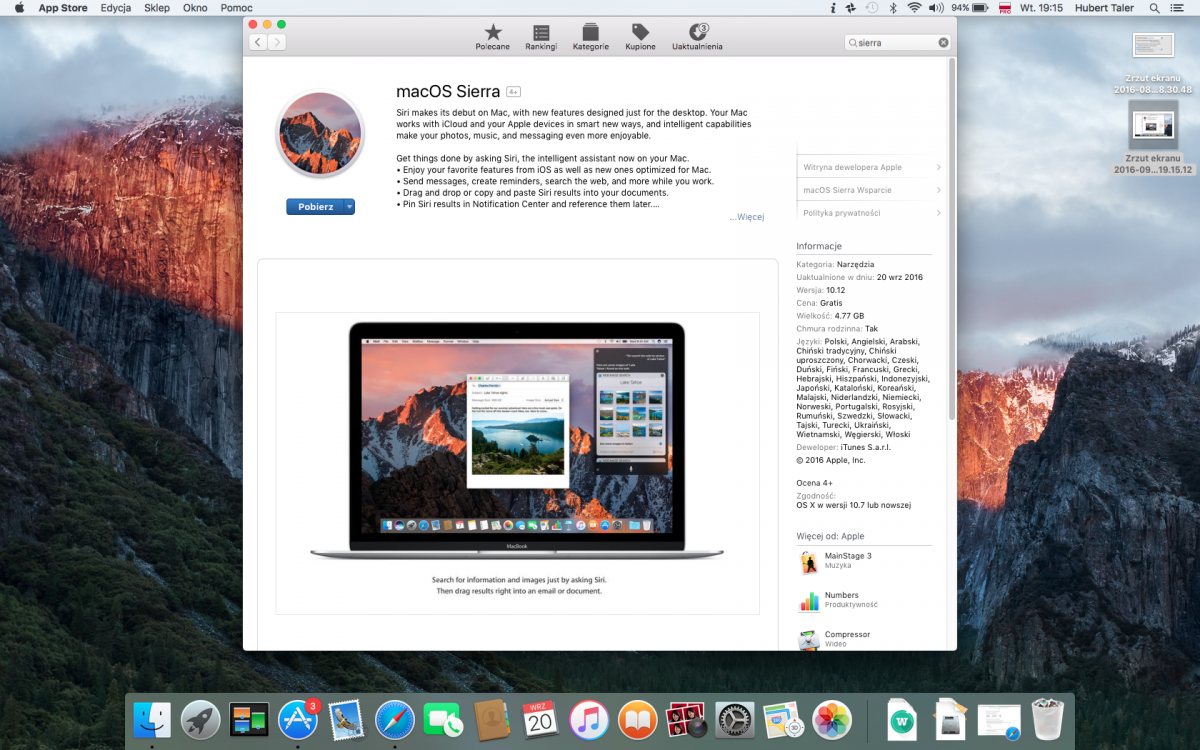Open the Polish flag input source menu
The width and height of the screenshot is (1200, 750).
1006,8
